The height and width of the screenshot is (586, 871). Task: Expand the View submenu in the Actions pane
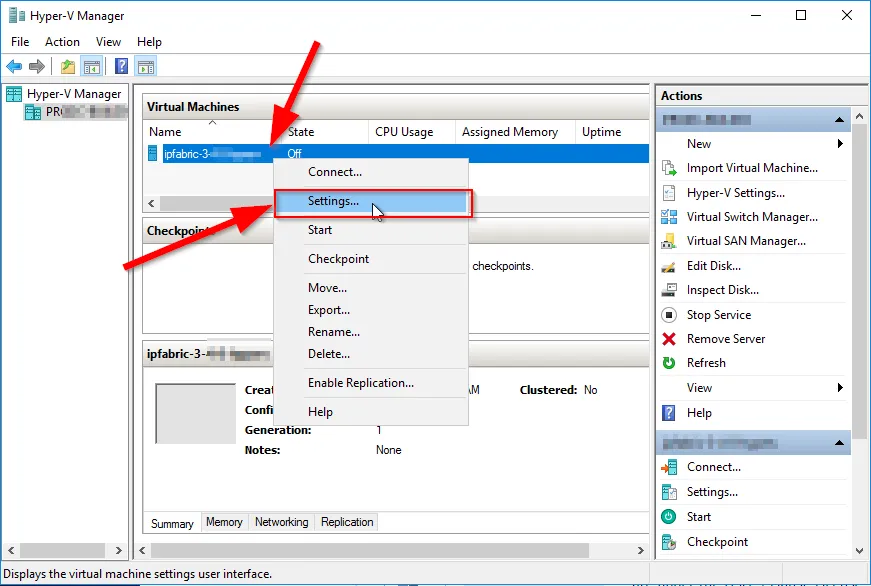840,388
